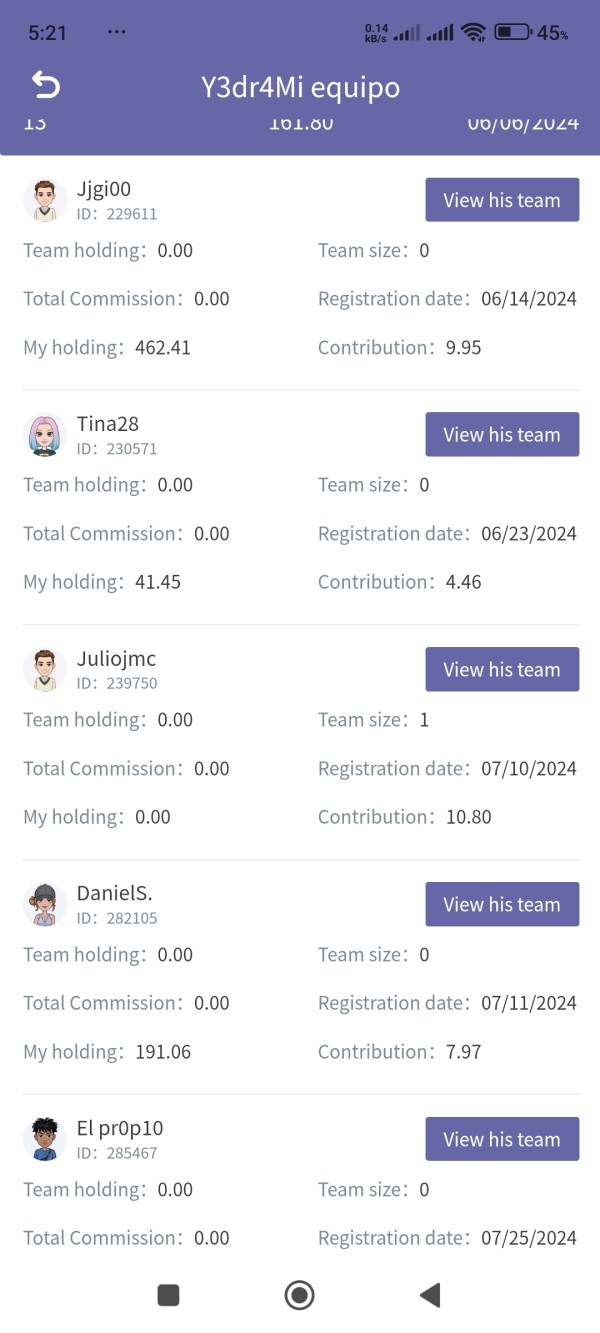This screenshot has width=600, height=1333.
Task: View team of Tina28
Action: [502, 435]
